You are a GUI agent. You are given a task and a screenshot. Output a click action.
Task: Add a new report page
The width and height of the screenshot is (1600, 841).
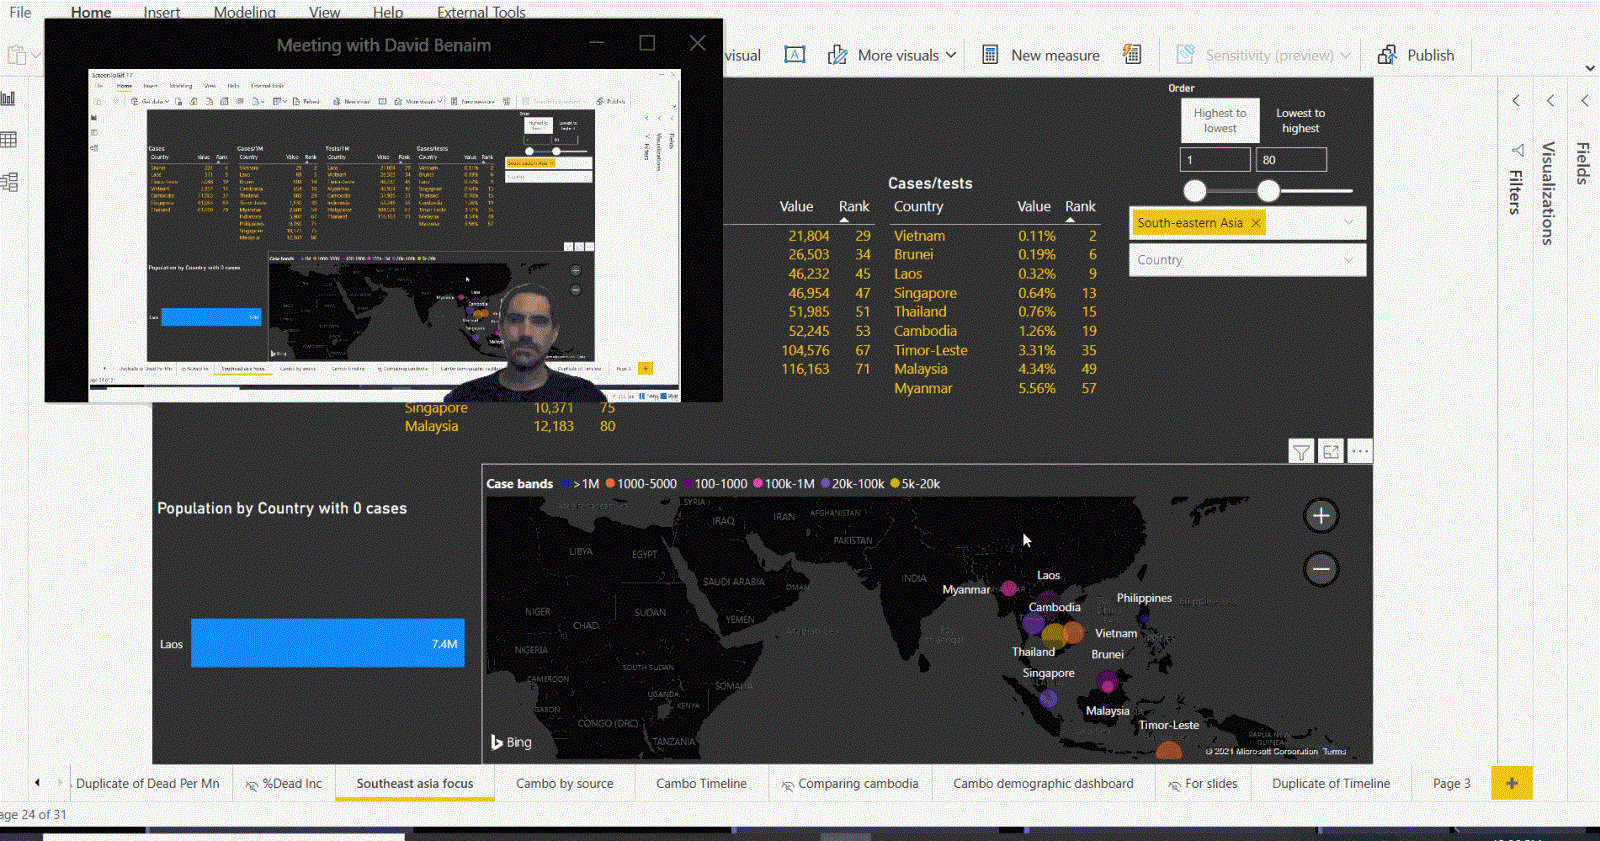(x=1511, y=783)
